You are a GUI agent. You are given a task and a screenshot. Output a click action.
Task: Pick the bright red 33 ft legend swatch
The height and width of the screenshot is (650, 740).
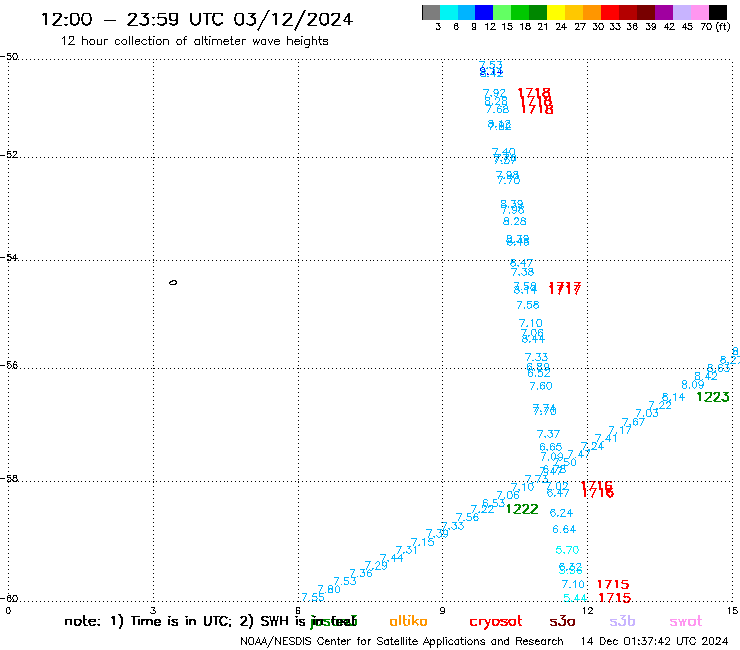(610, 12)
